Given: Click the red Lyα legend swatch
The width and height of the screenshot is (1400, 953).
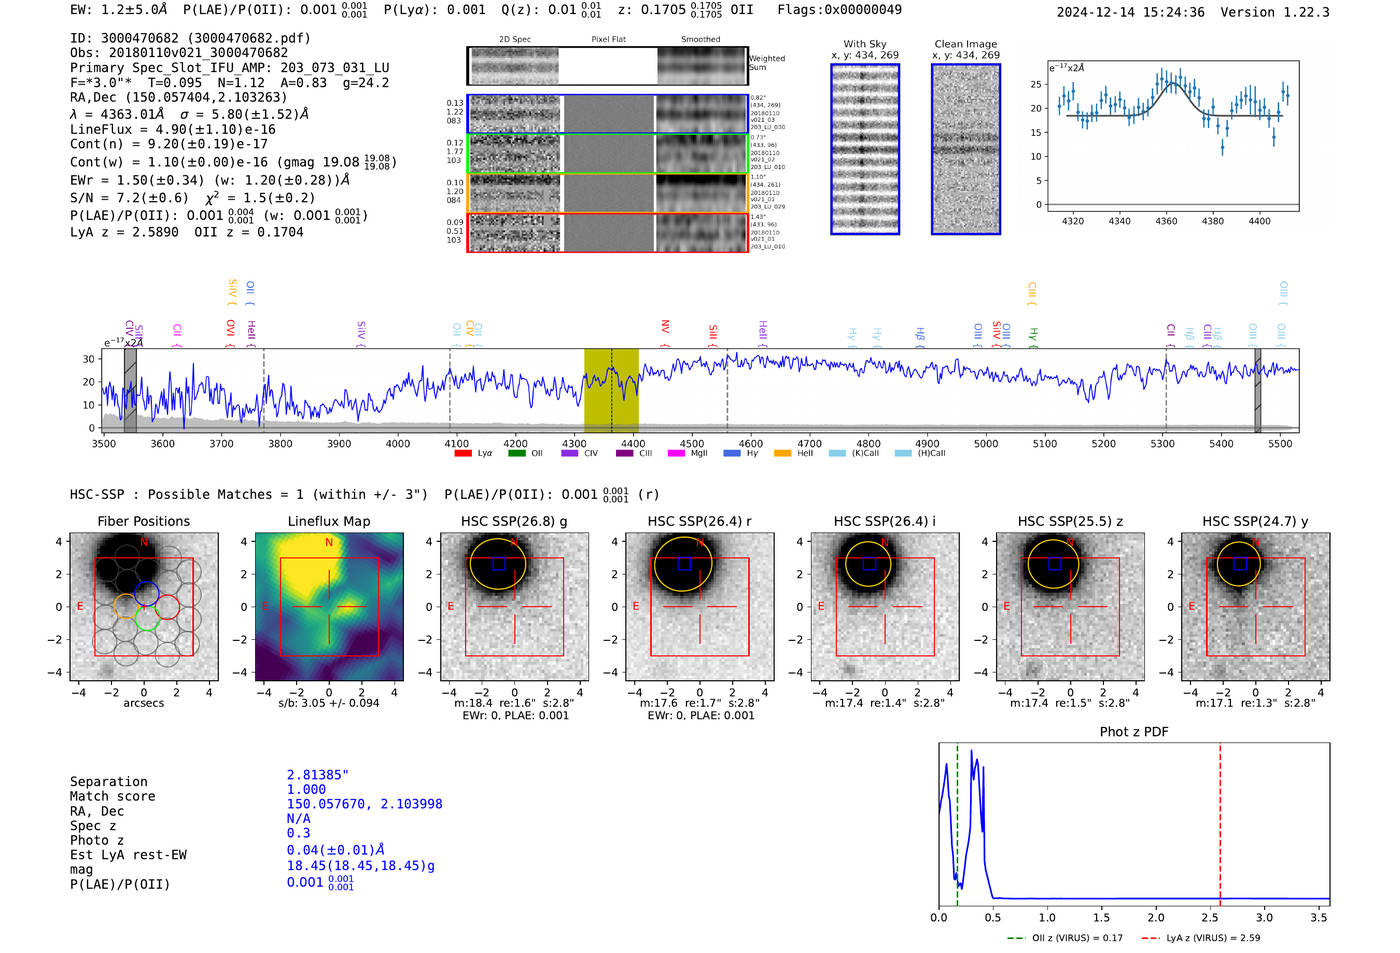Looking at the screenshot, I should (x=462, y=453).
